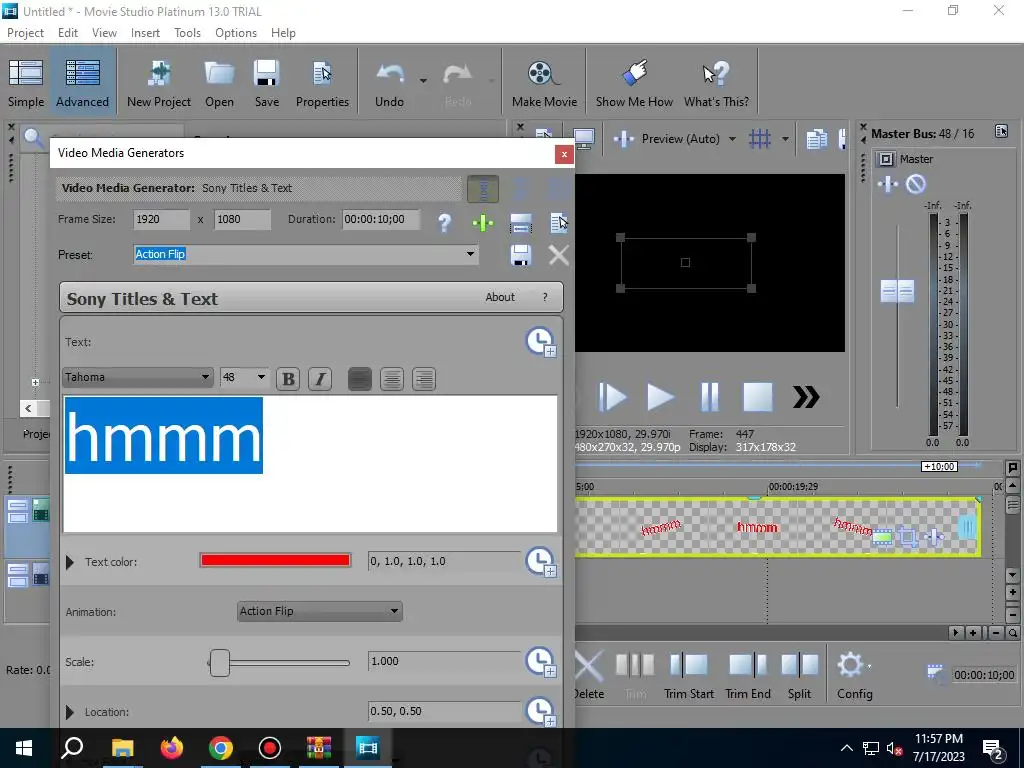Click About in Sony Titles & Text

(500, 297)
